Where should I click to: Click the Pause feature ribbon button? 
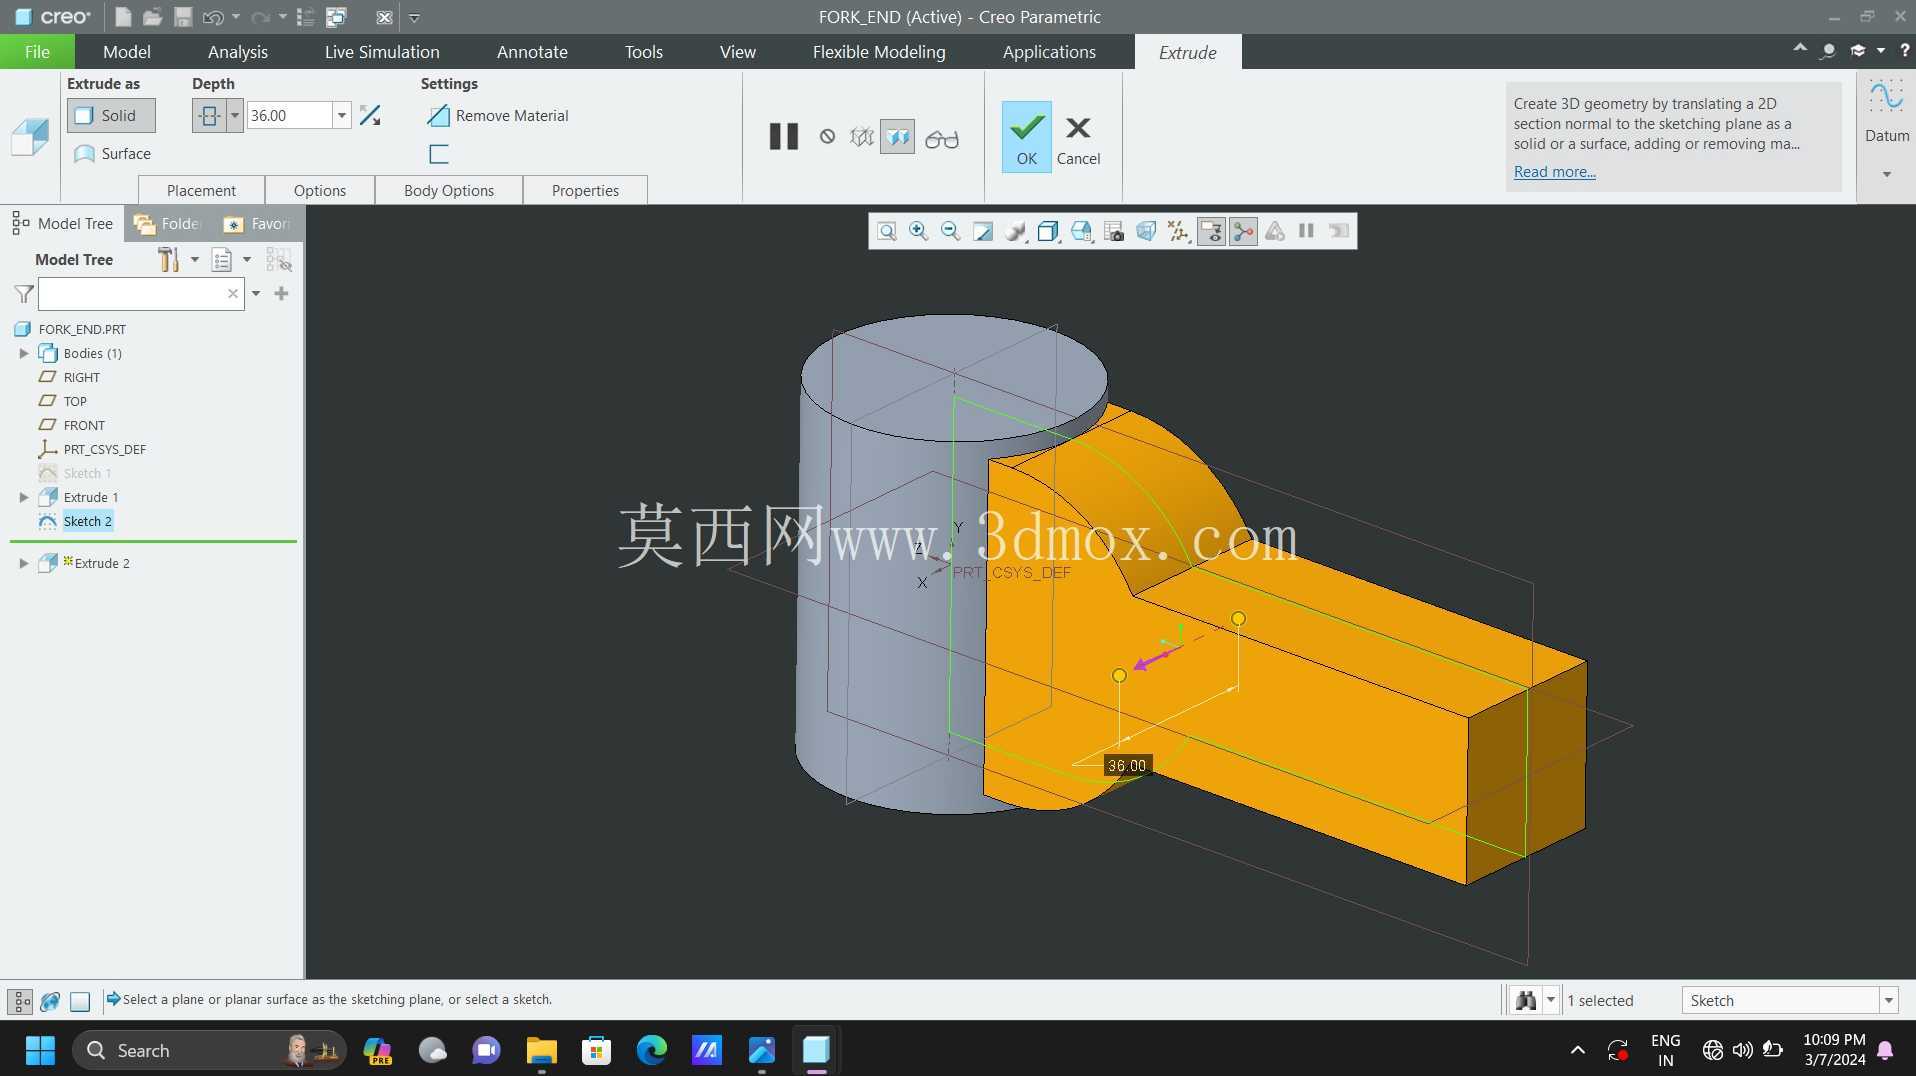784,137
